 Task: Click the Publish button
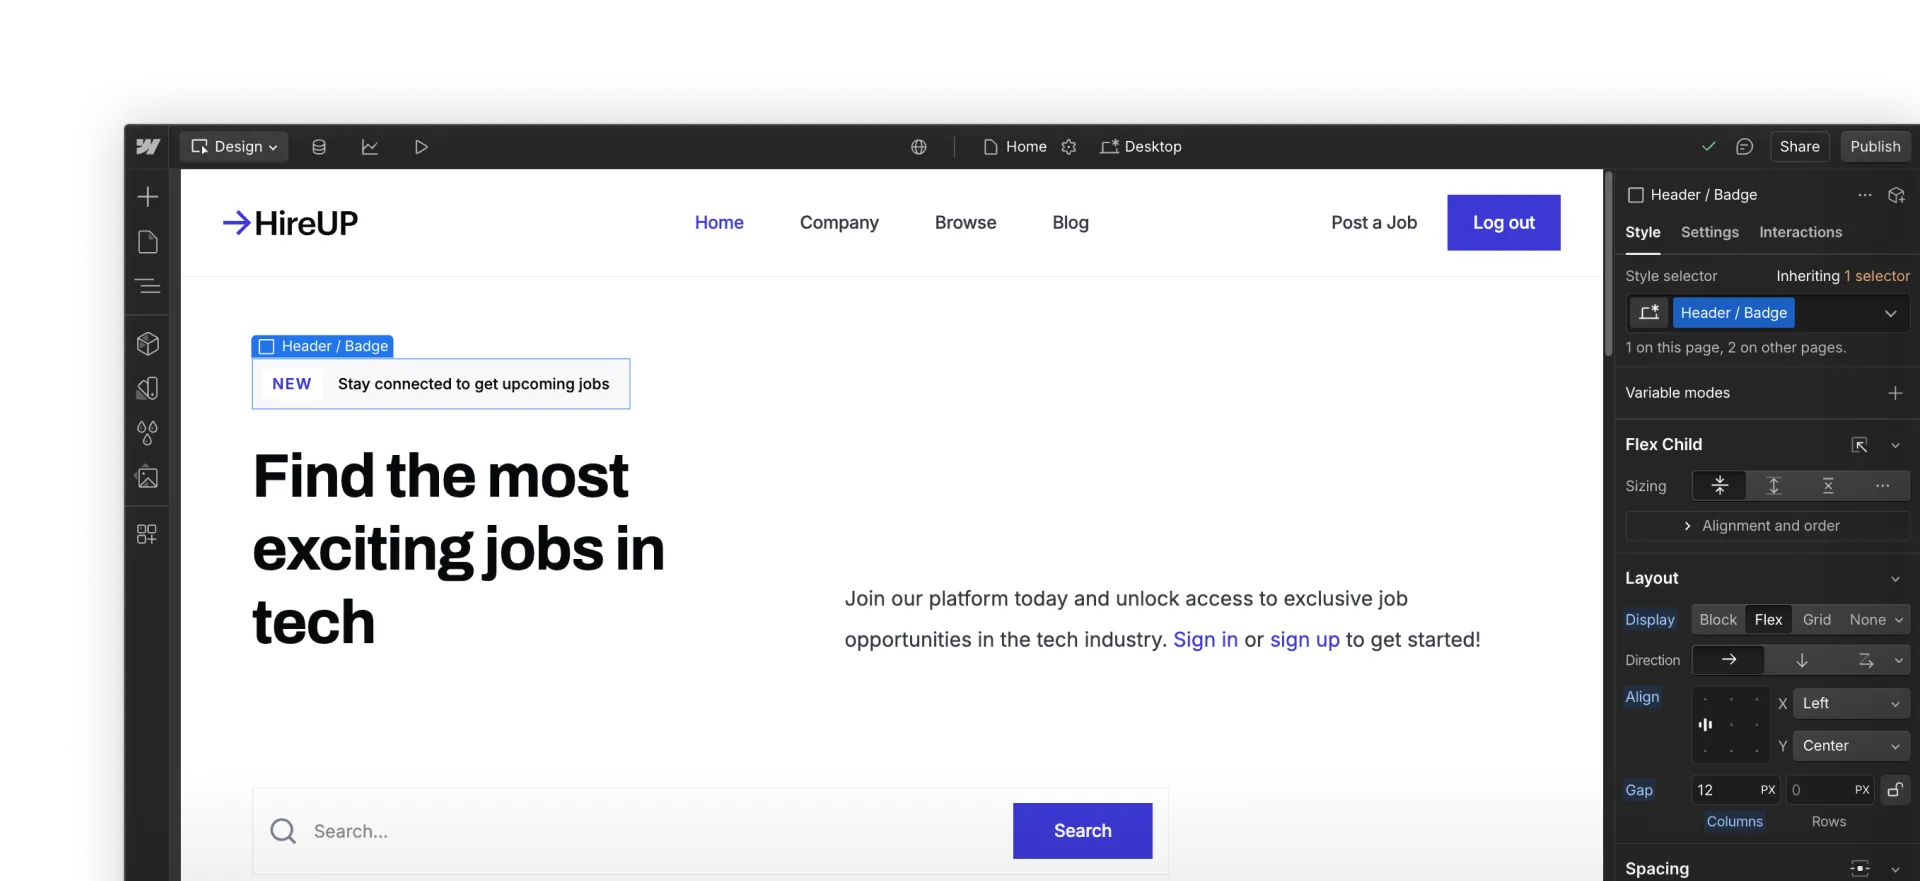(1874, 147)
